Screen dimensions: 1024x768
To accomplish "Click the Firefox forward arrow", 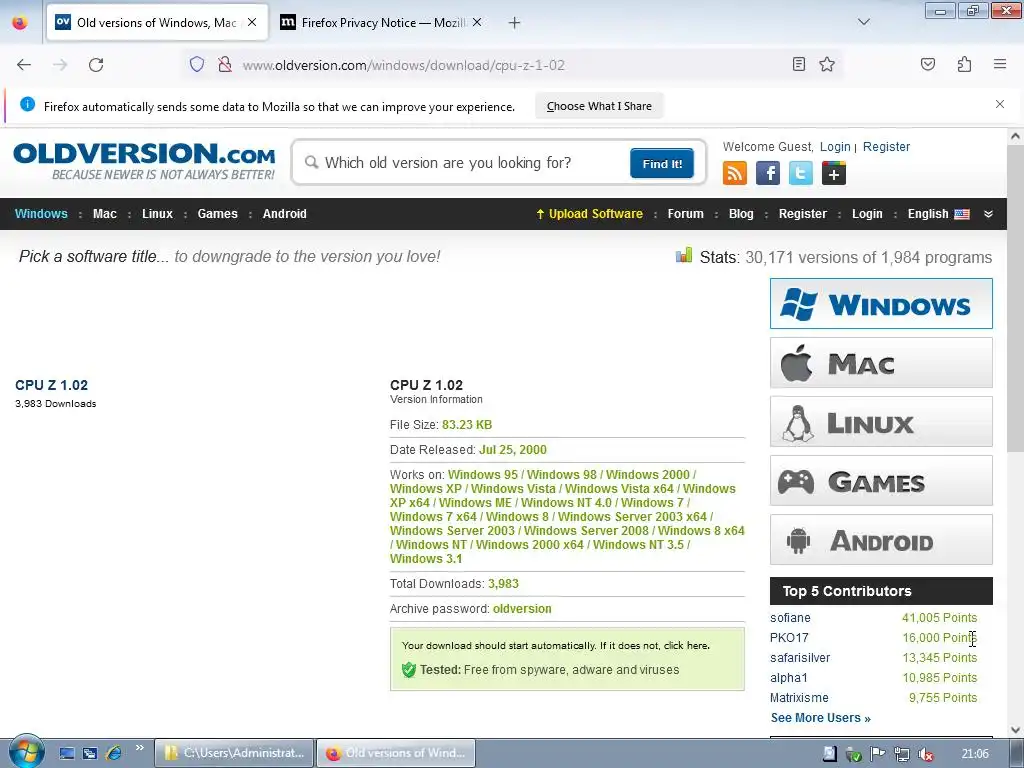I will click(x=60, y=65).
